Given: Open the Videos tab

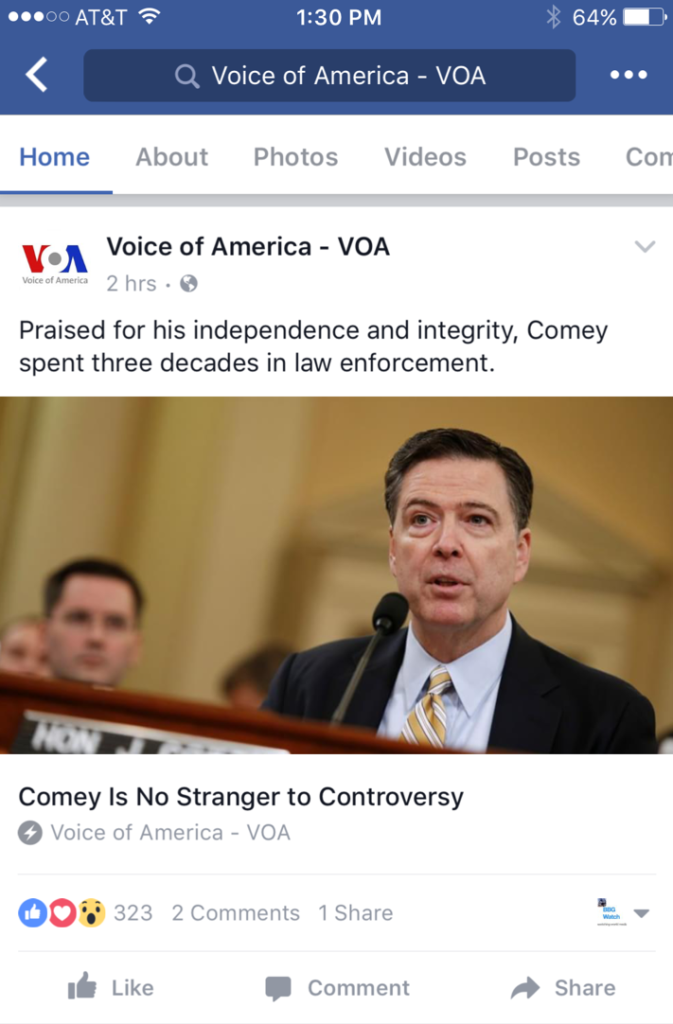Looking at the screenshot, I should pyautogui.click(x=425, y=157).
